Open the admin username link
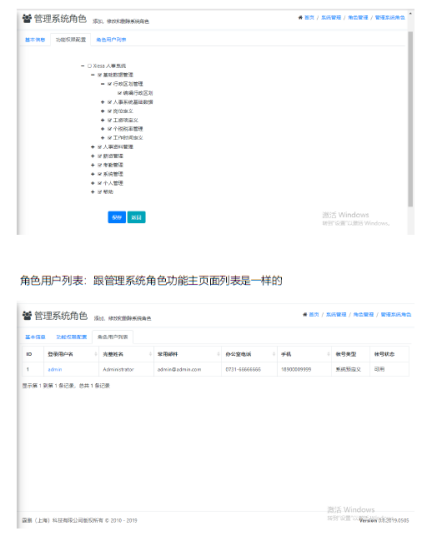 pyautogui.click(x=55, y=370)
